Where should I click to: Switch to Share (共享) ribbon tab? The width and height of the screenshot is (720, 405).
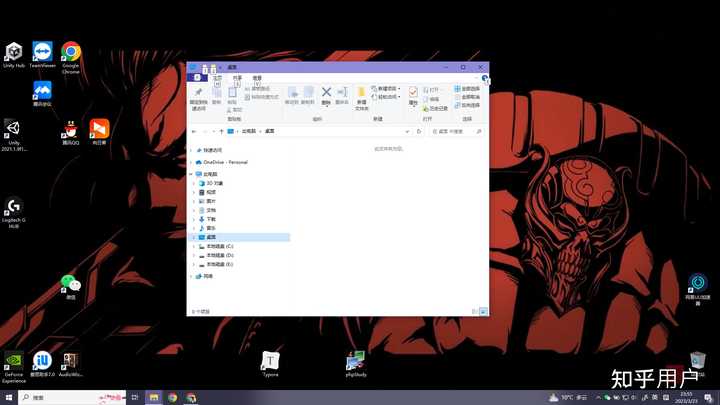[237, 78]
